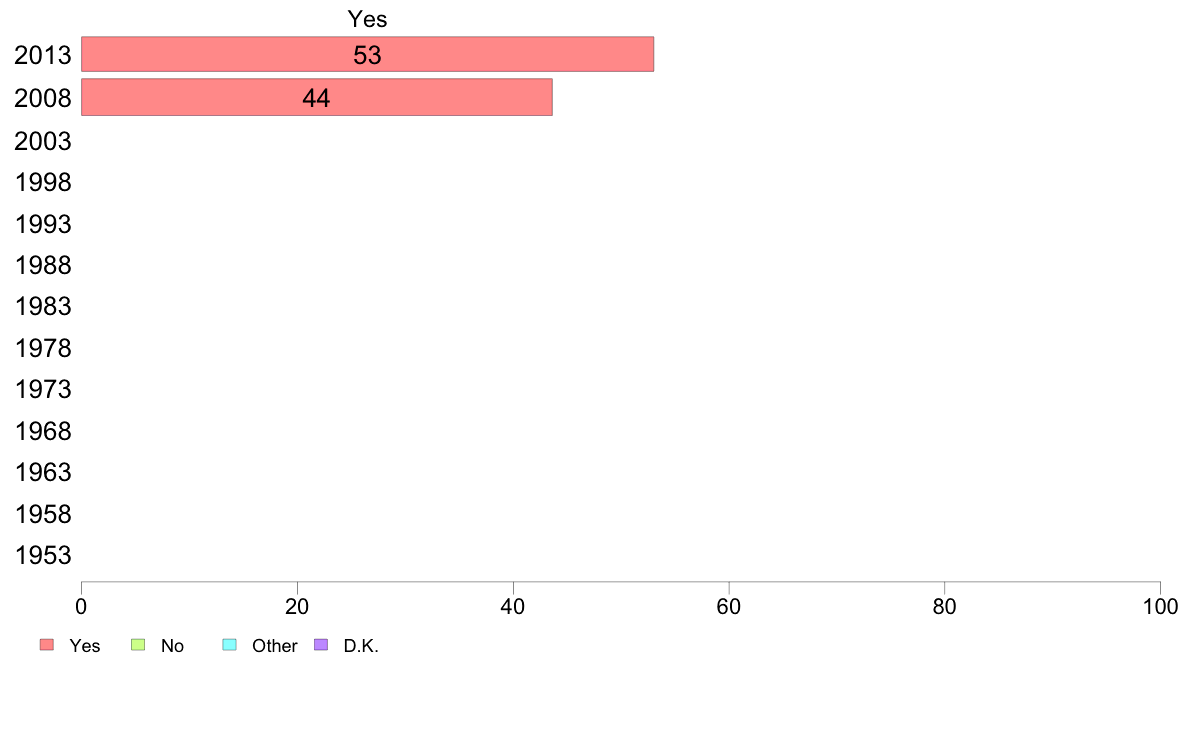Click the D.K. legend text
This screenshot has height=736, width=1188.
click(x=361, y=646)
